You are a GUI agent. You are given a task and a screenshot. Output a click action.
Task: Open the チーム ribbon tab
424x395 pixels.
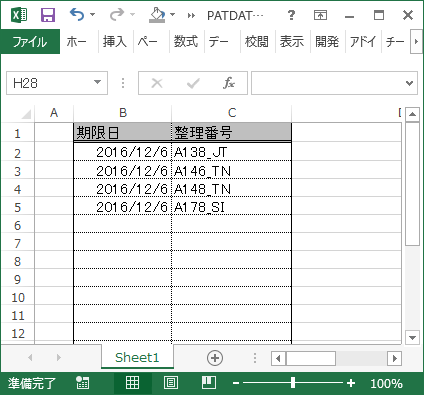pos(395,42)
